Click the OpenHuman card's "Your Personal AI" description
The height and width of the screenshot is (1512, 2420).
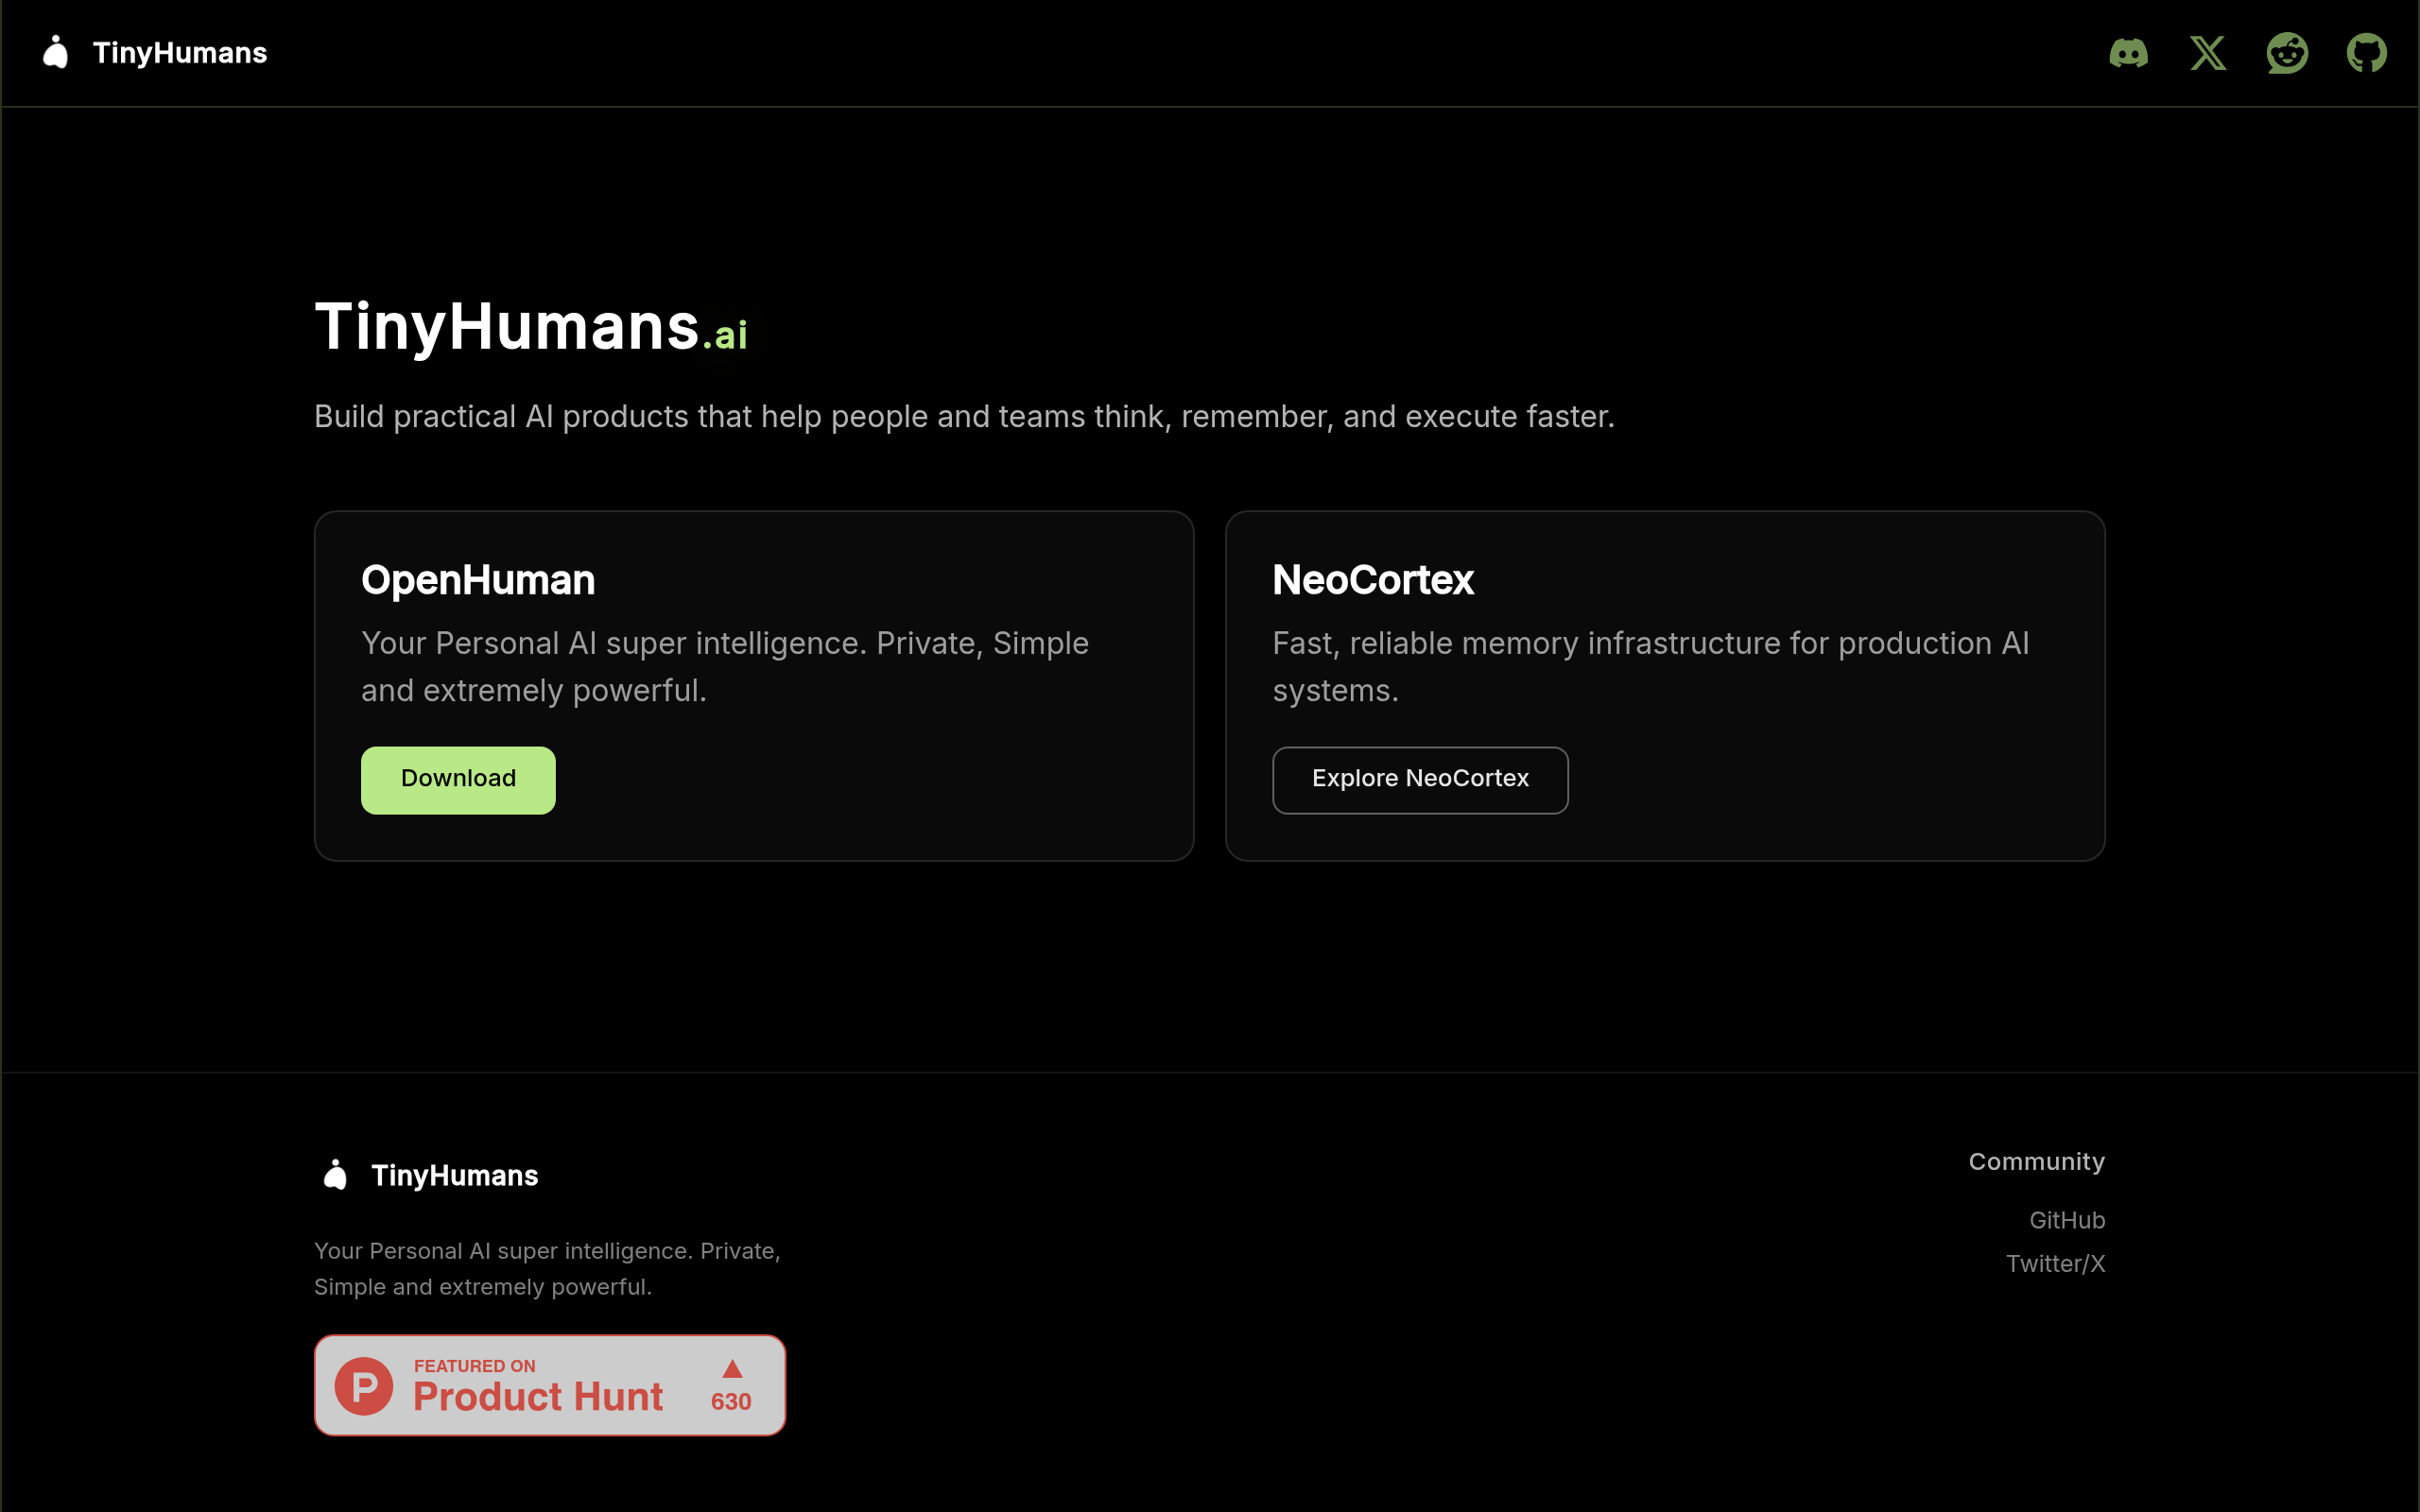point(725,667)
